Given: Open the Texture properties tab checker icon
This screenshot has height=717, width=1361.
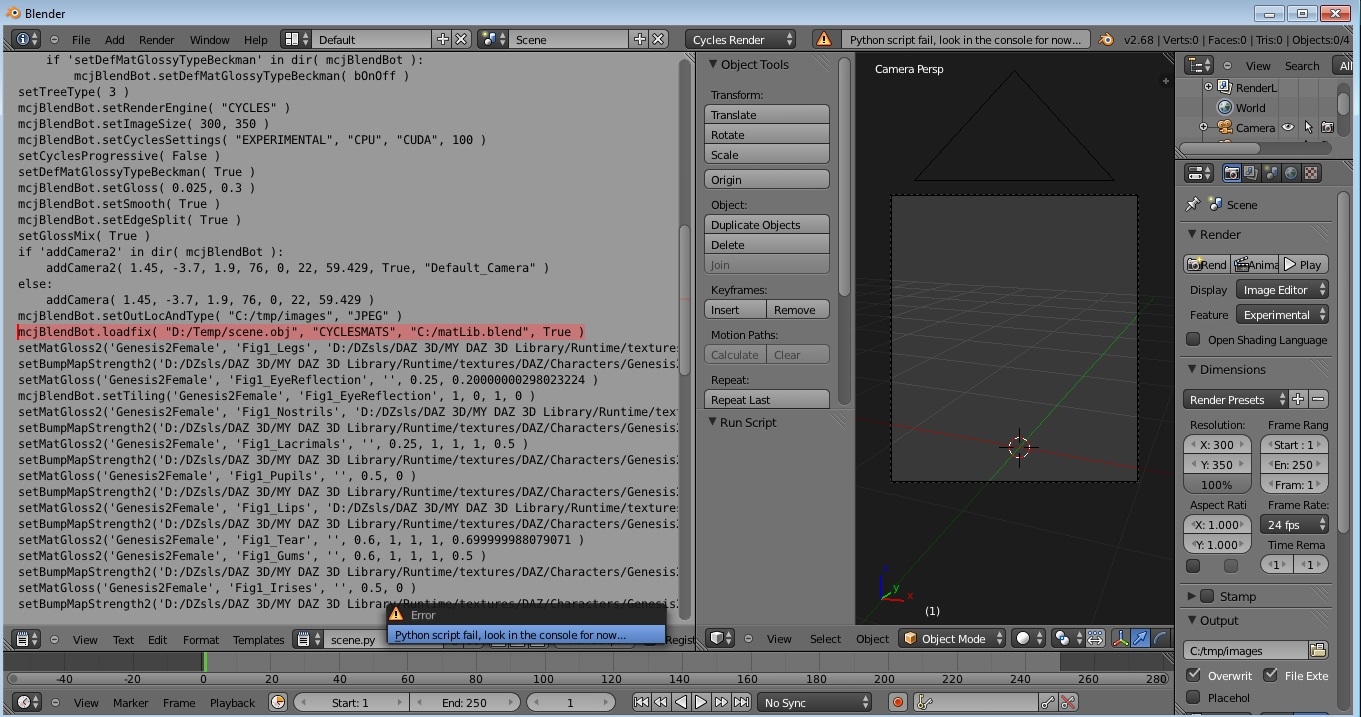Looking at the screenshot, I should [x=1311, y=173].
